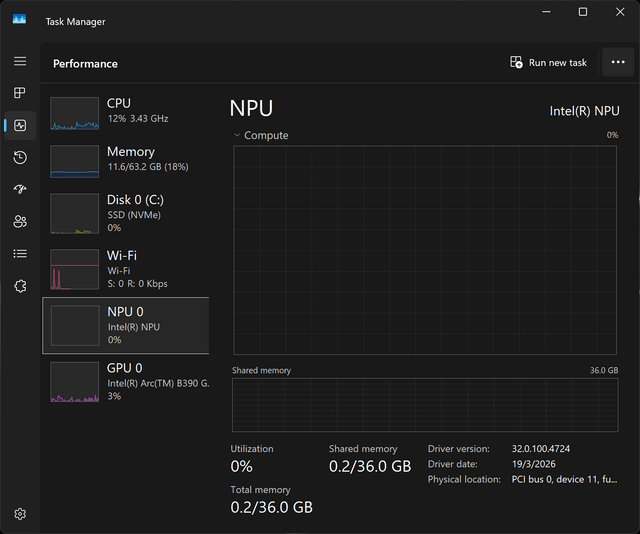Open the hamburger navigation menu
Viewport: 640px width, 534px height.
tap(20, 61)
